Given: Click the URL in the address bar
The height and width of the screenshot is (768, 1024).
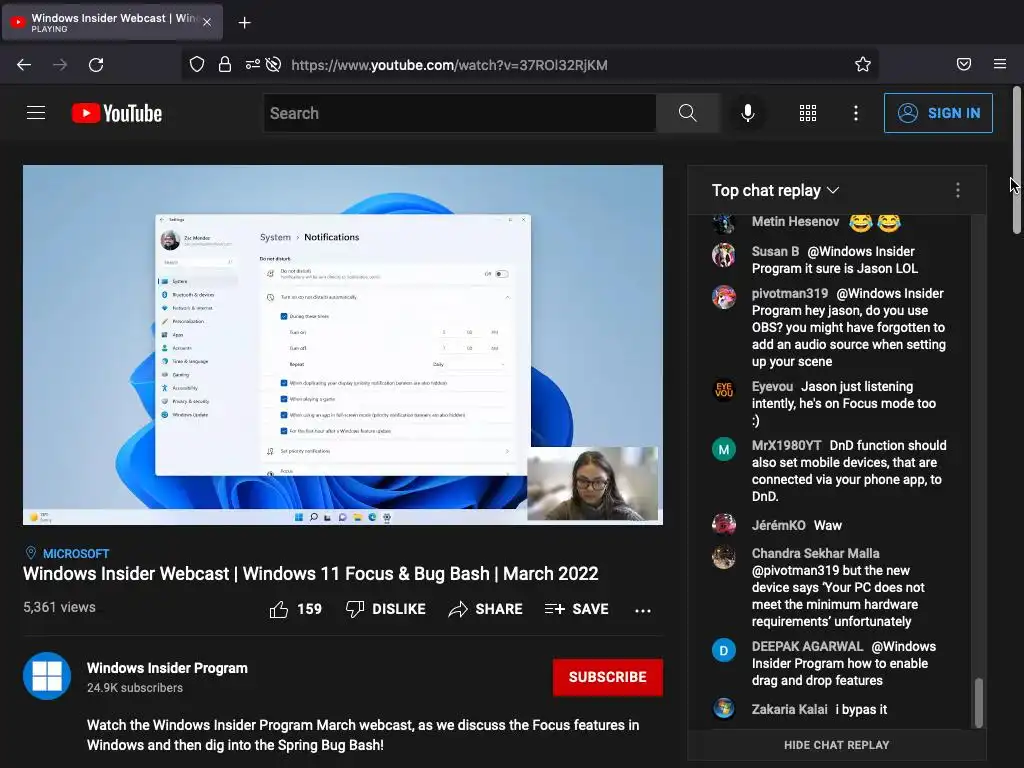Looking at the screenshot, I should coord(449,65).
